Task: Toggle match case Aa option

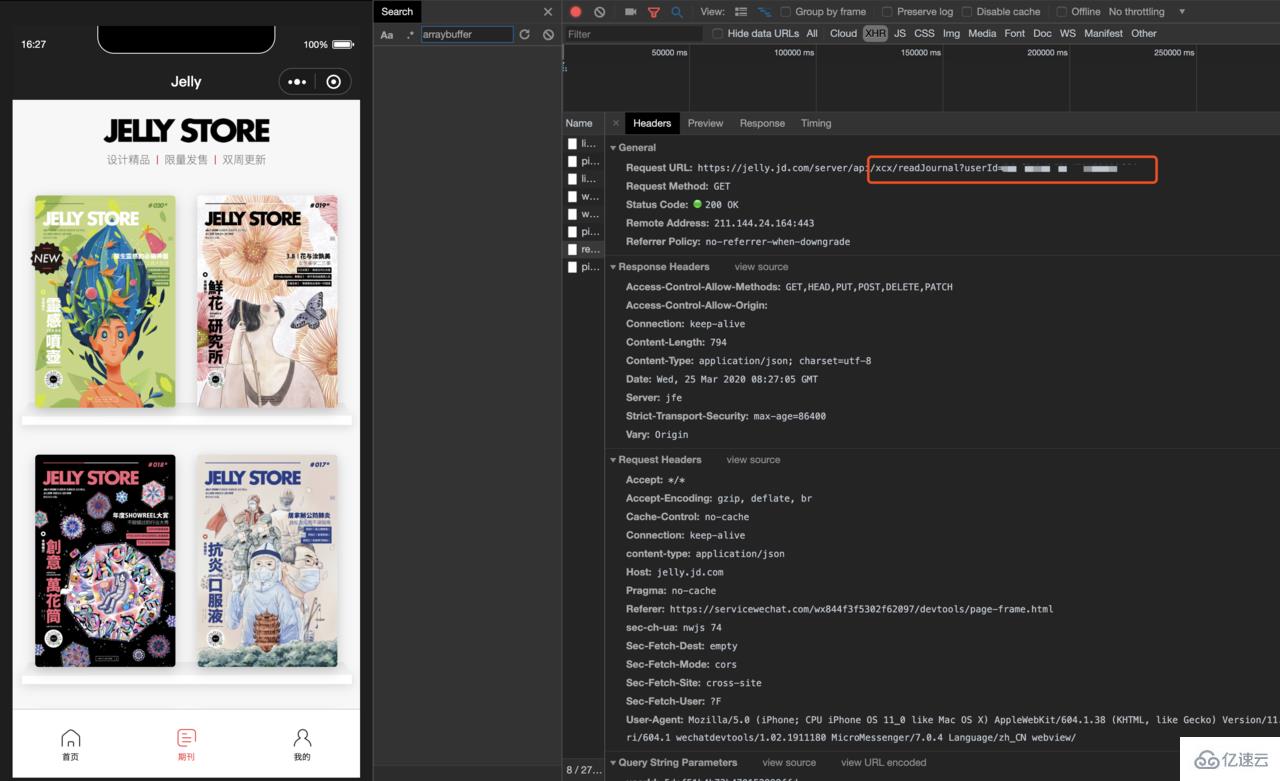Action: click(387, 35)
